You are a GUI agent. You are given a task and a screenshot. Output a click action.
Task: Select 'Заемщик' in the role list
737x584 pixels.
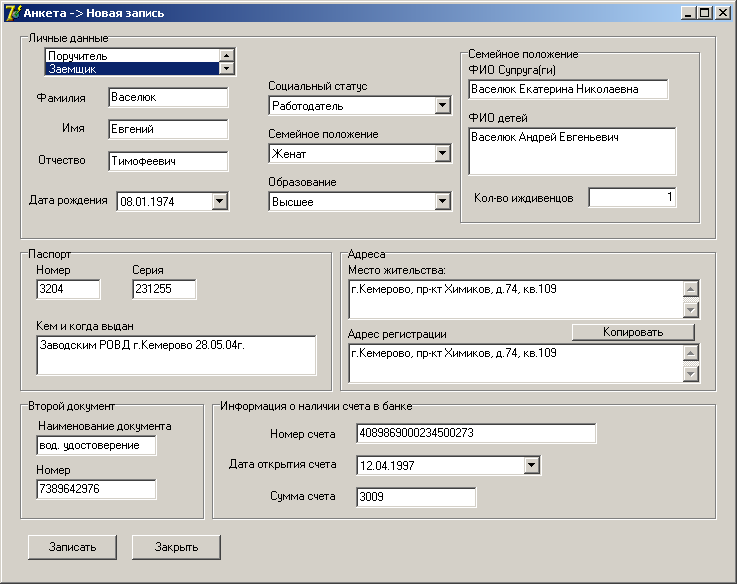pos(133,69)
